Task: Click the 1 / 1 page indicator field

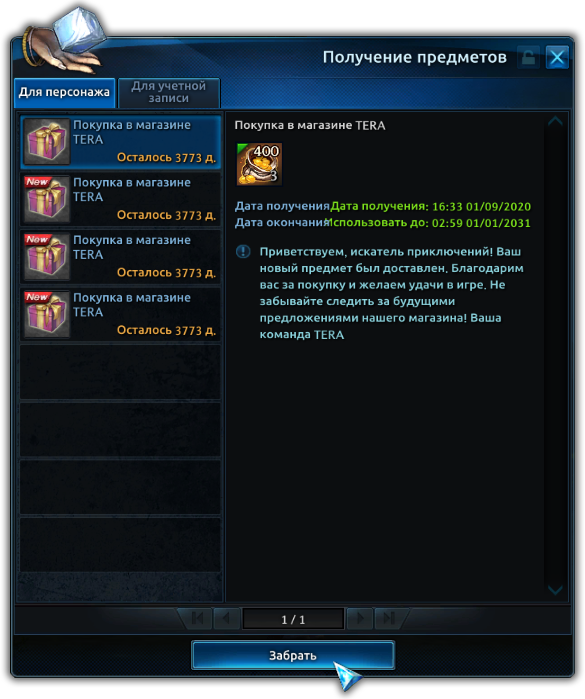Action: (x=293, y=619)
